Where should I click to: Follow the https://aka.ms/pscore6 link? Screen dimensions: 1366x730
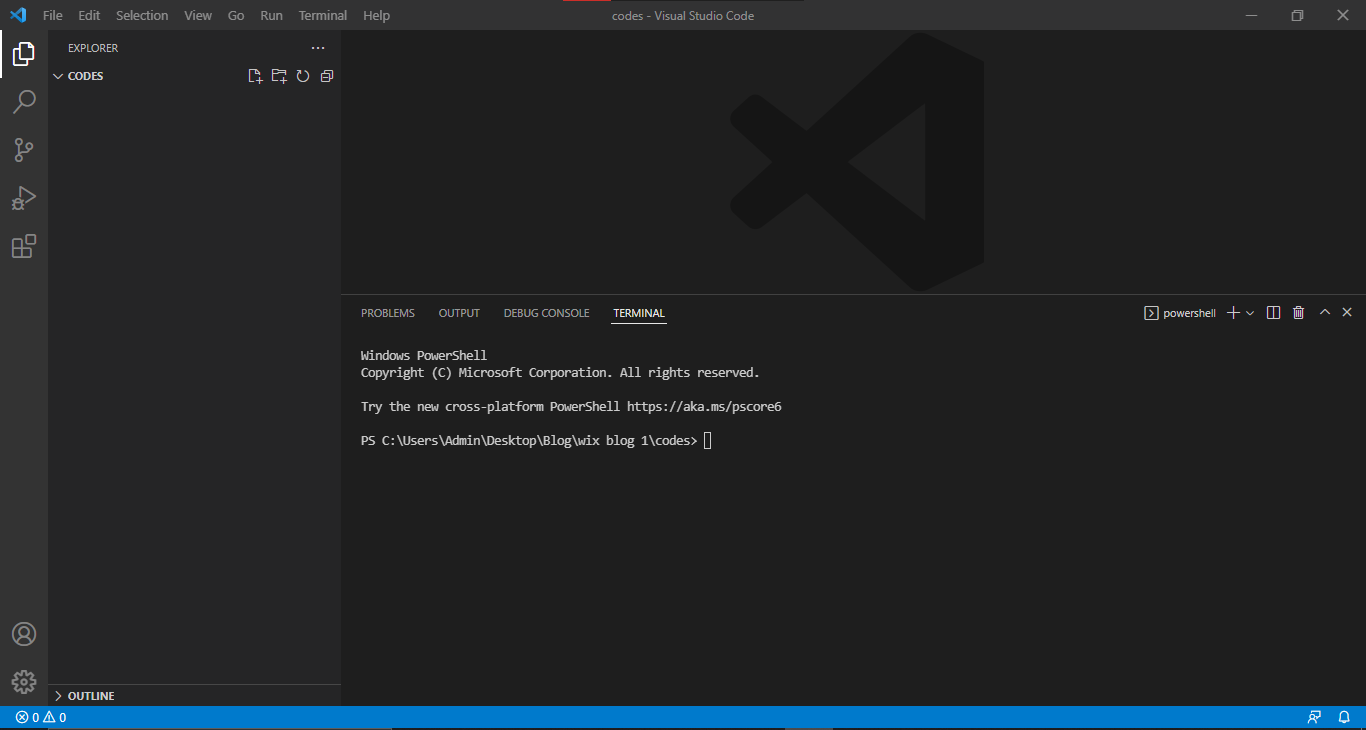point(704,406)
